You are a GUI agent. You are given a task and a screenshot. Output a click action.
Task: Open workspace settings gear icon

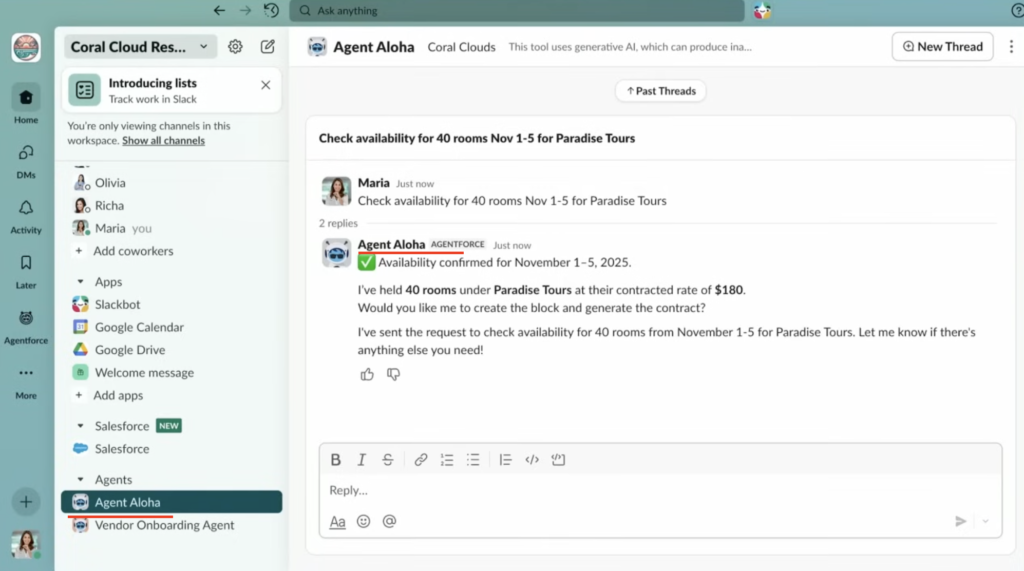235,46
